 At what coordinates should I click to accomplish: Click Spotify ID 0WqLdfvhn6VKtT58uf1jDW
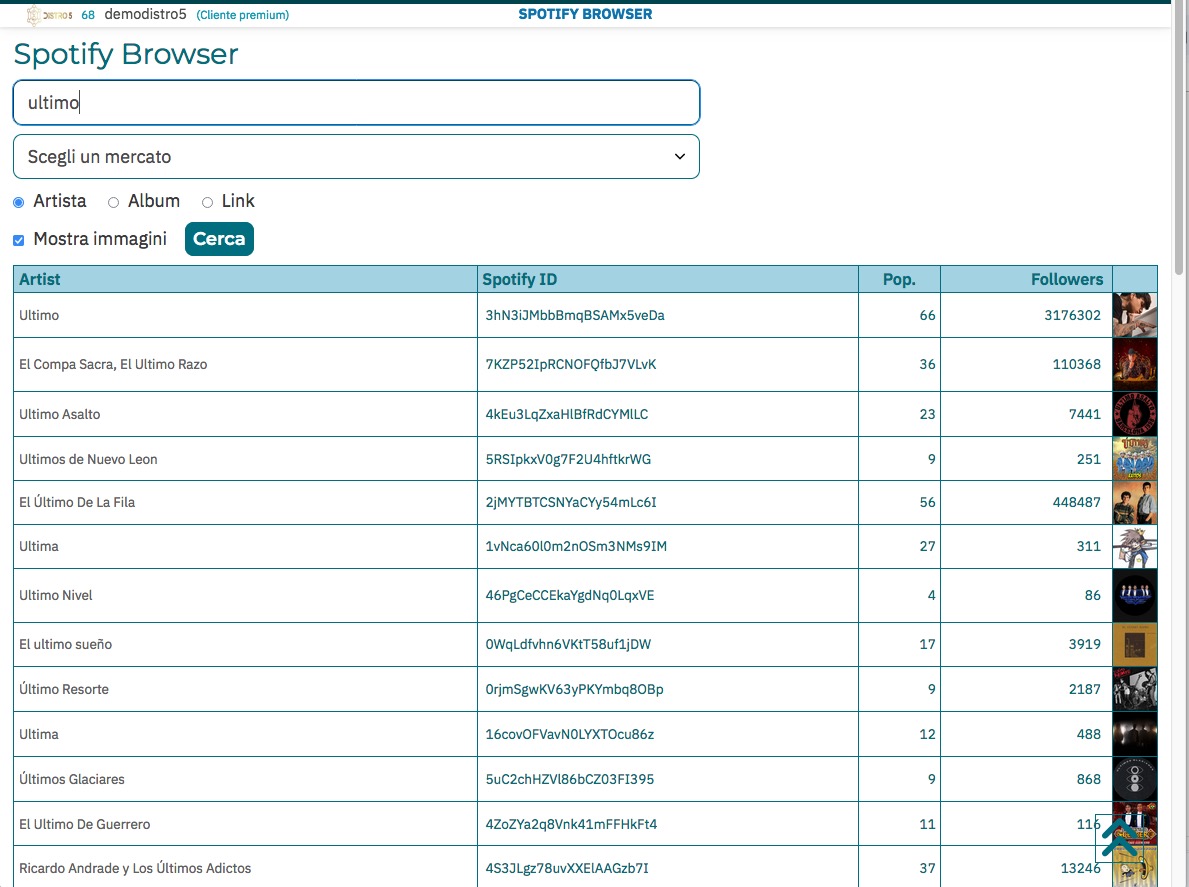coord(568,644)
